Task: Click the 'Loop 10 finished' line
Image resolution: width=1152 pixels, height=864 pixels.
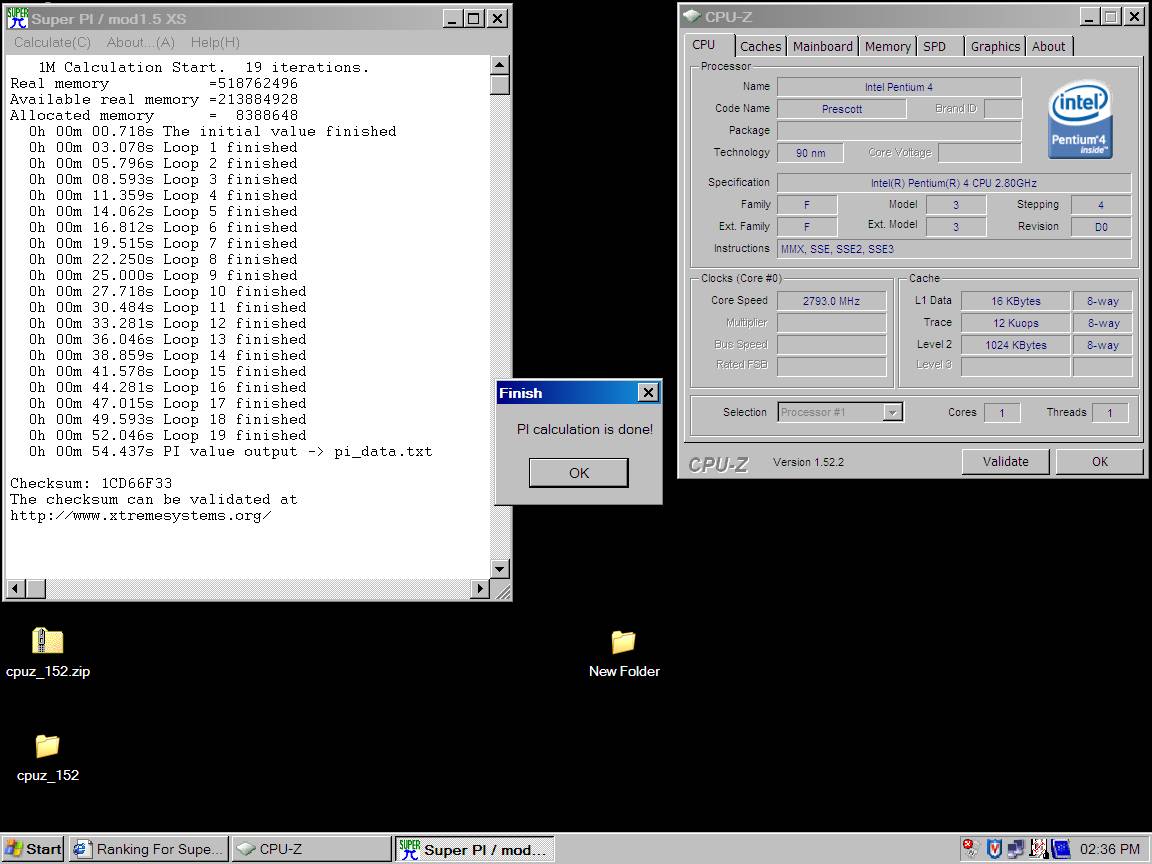Action: 168,291
